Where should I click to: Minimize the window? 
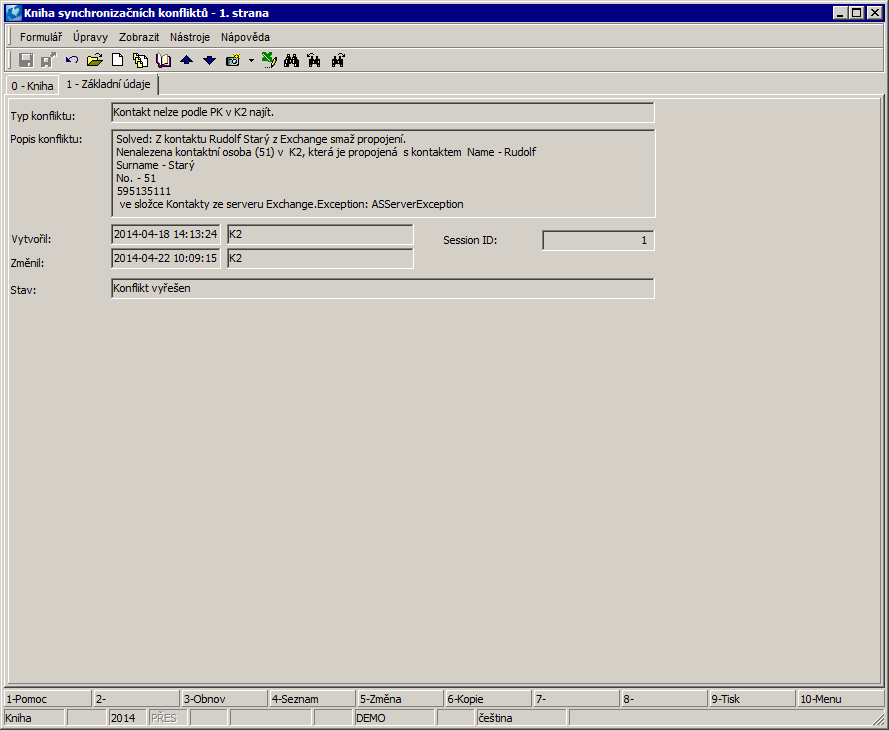(841, 12)
